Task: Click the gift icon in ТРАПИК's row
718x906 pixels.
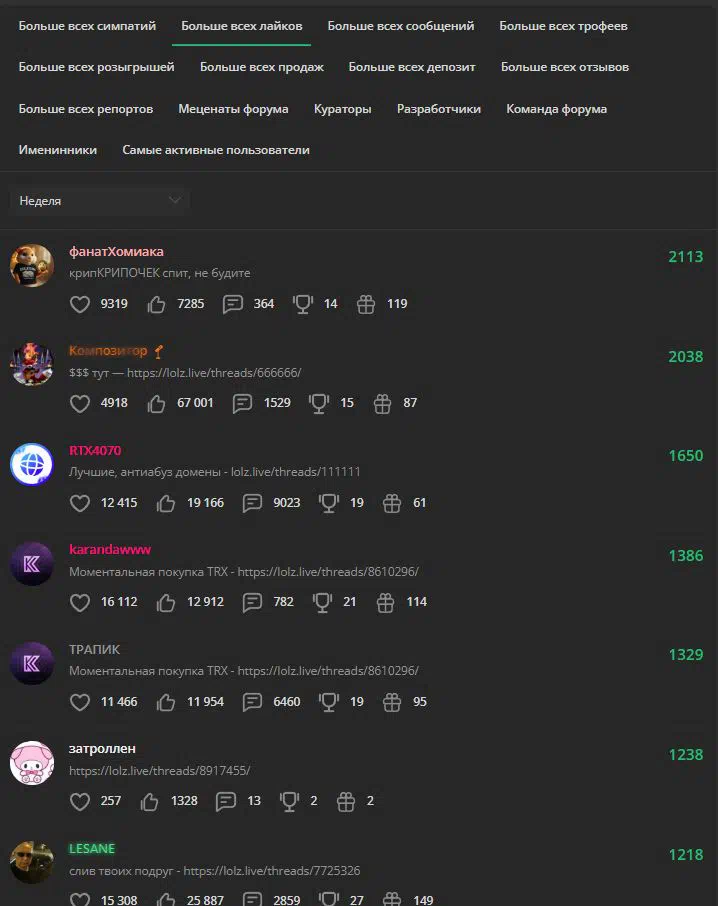Action: coord(392,702)
